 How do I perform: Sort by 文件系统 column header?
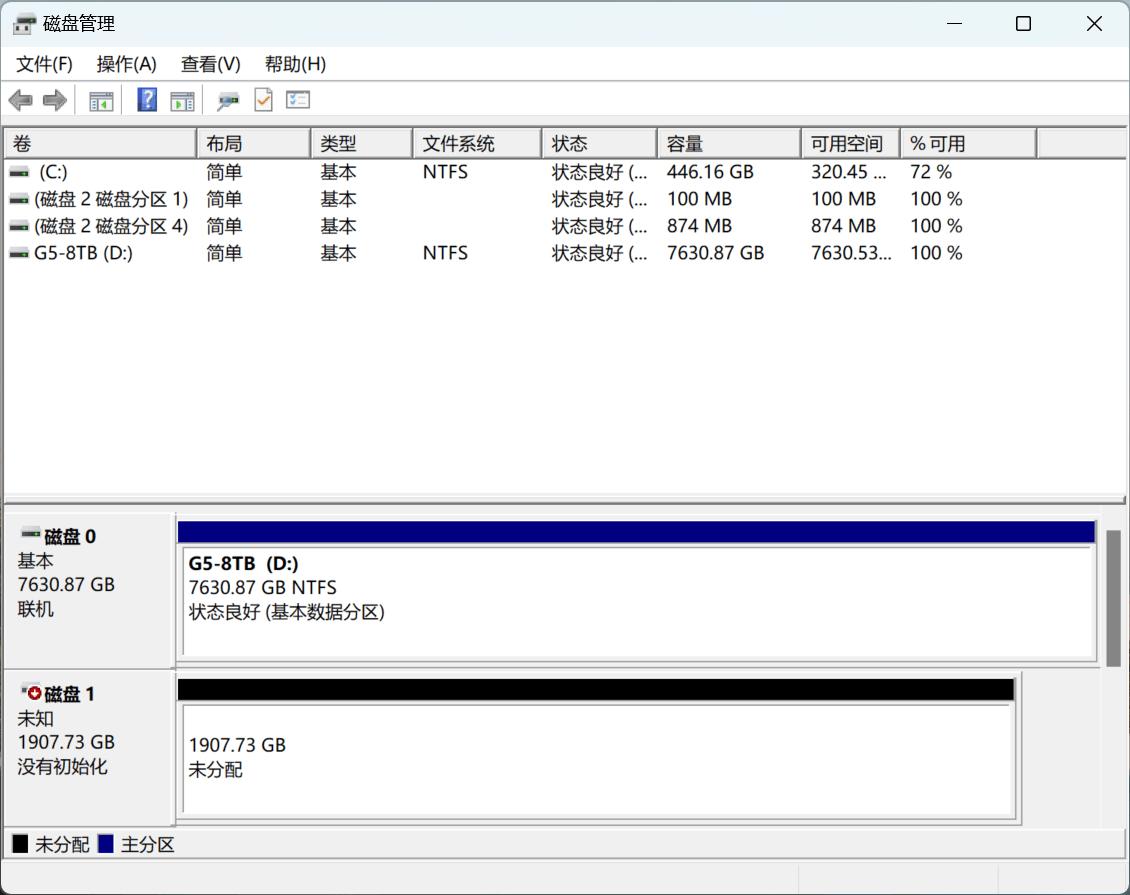[x=475, y=144]
